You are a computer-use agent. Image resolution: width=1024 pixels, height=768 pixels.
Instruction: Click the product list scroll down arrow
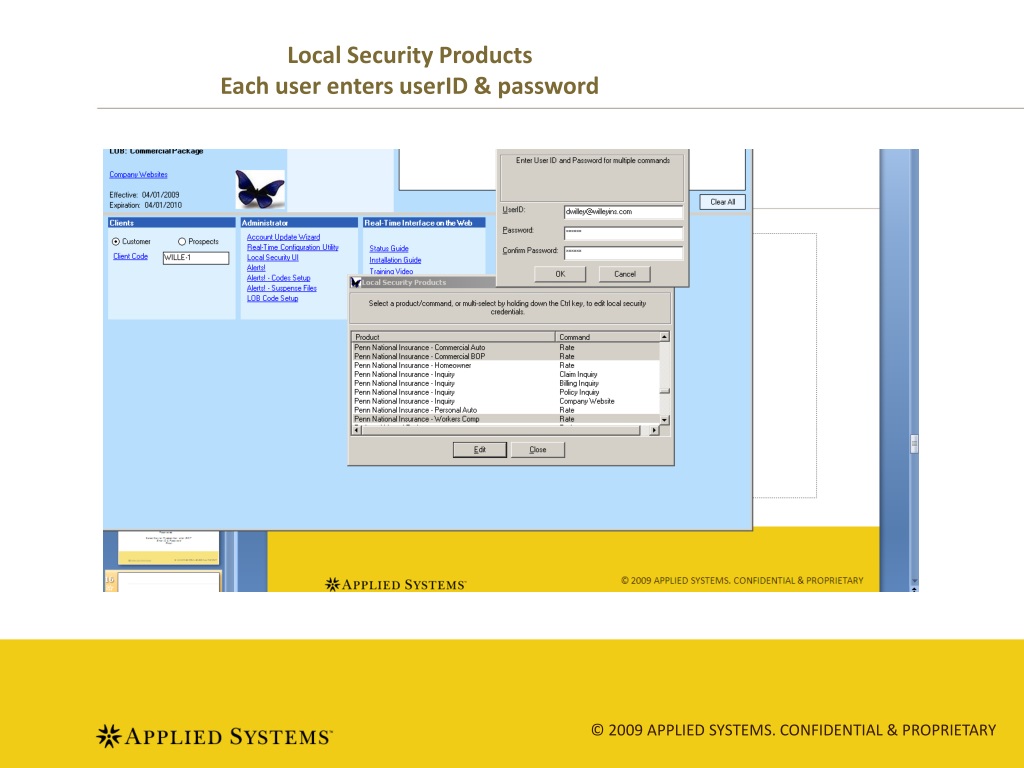pos(664,420)
